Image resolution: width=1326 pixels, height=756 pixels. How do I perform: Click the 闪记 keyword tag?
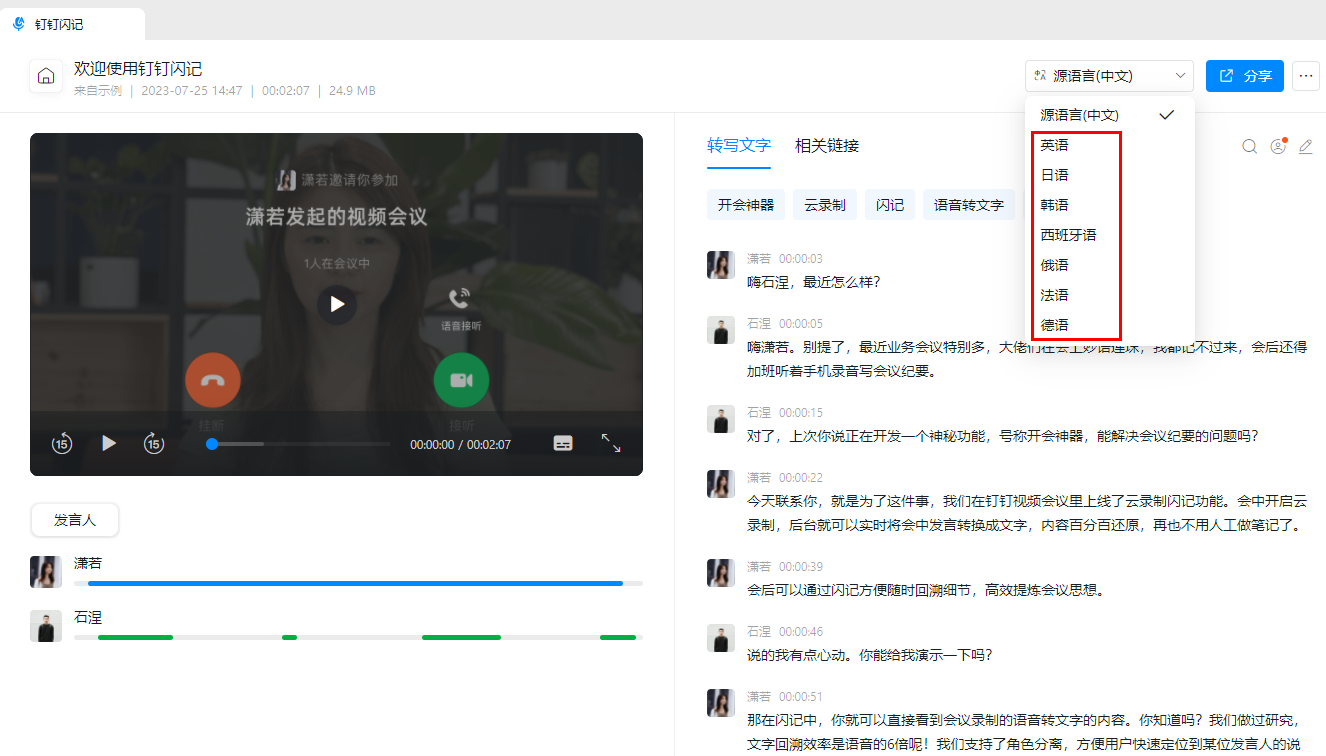pyautogui.click(x=890, y=205)
